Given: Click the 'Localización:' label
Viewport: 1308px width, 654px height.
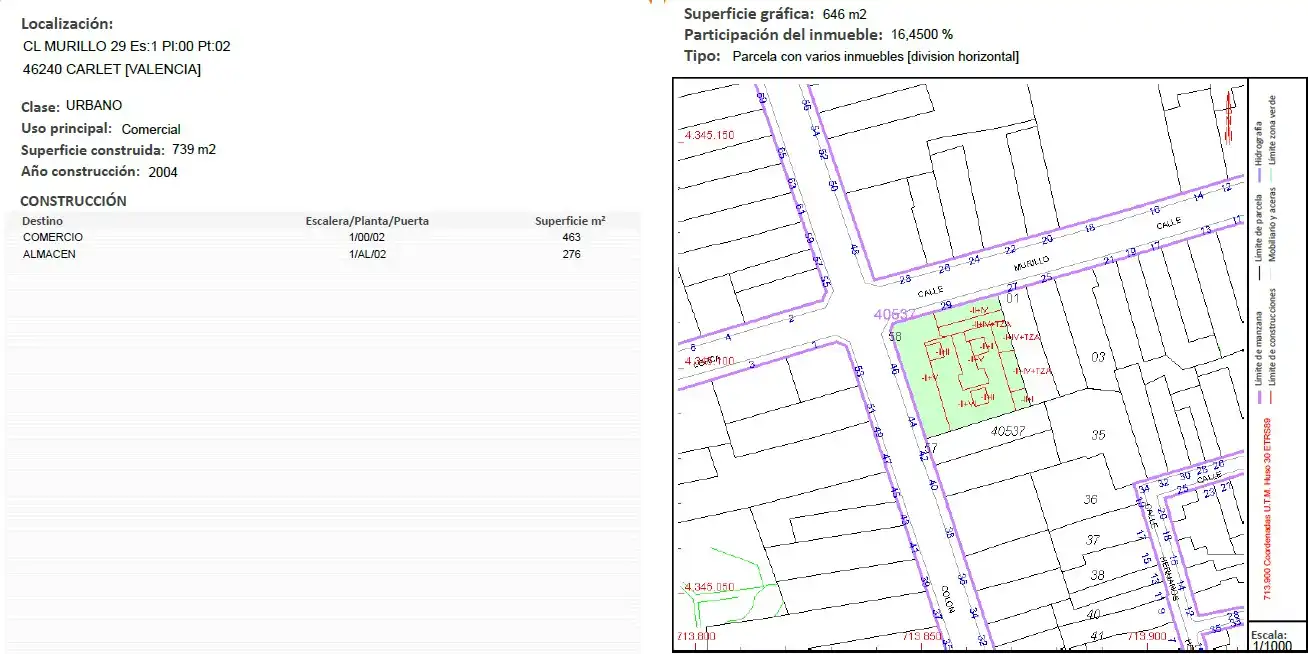Looking at the screenshot, I should [x=67, y=24].
